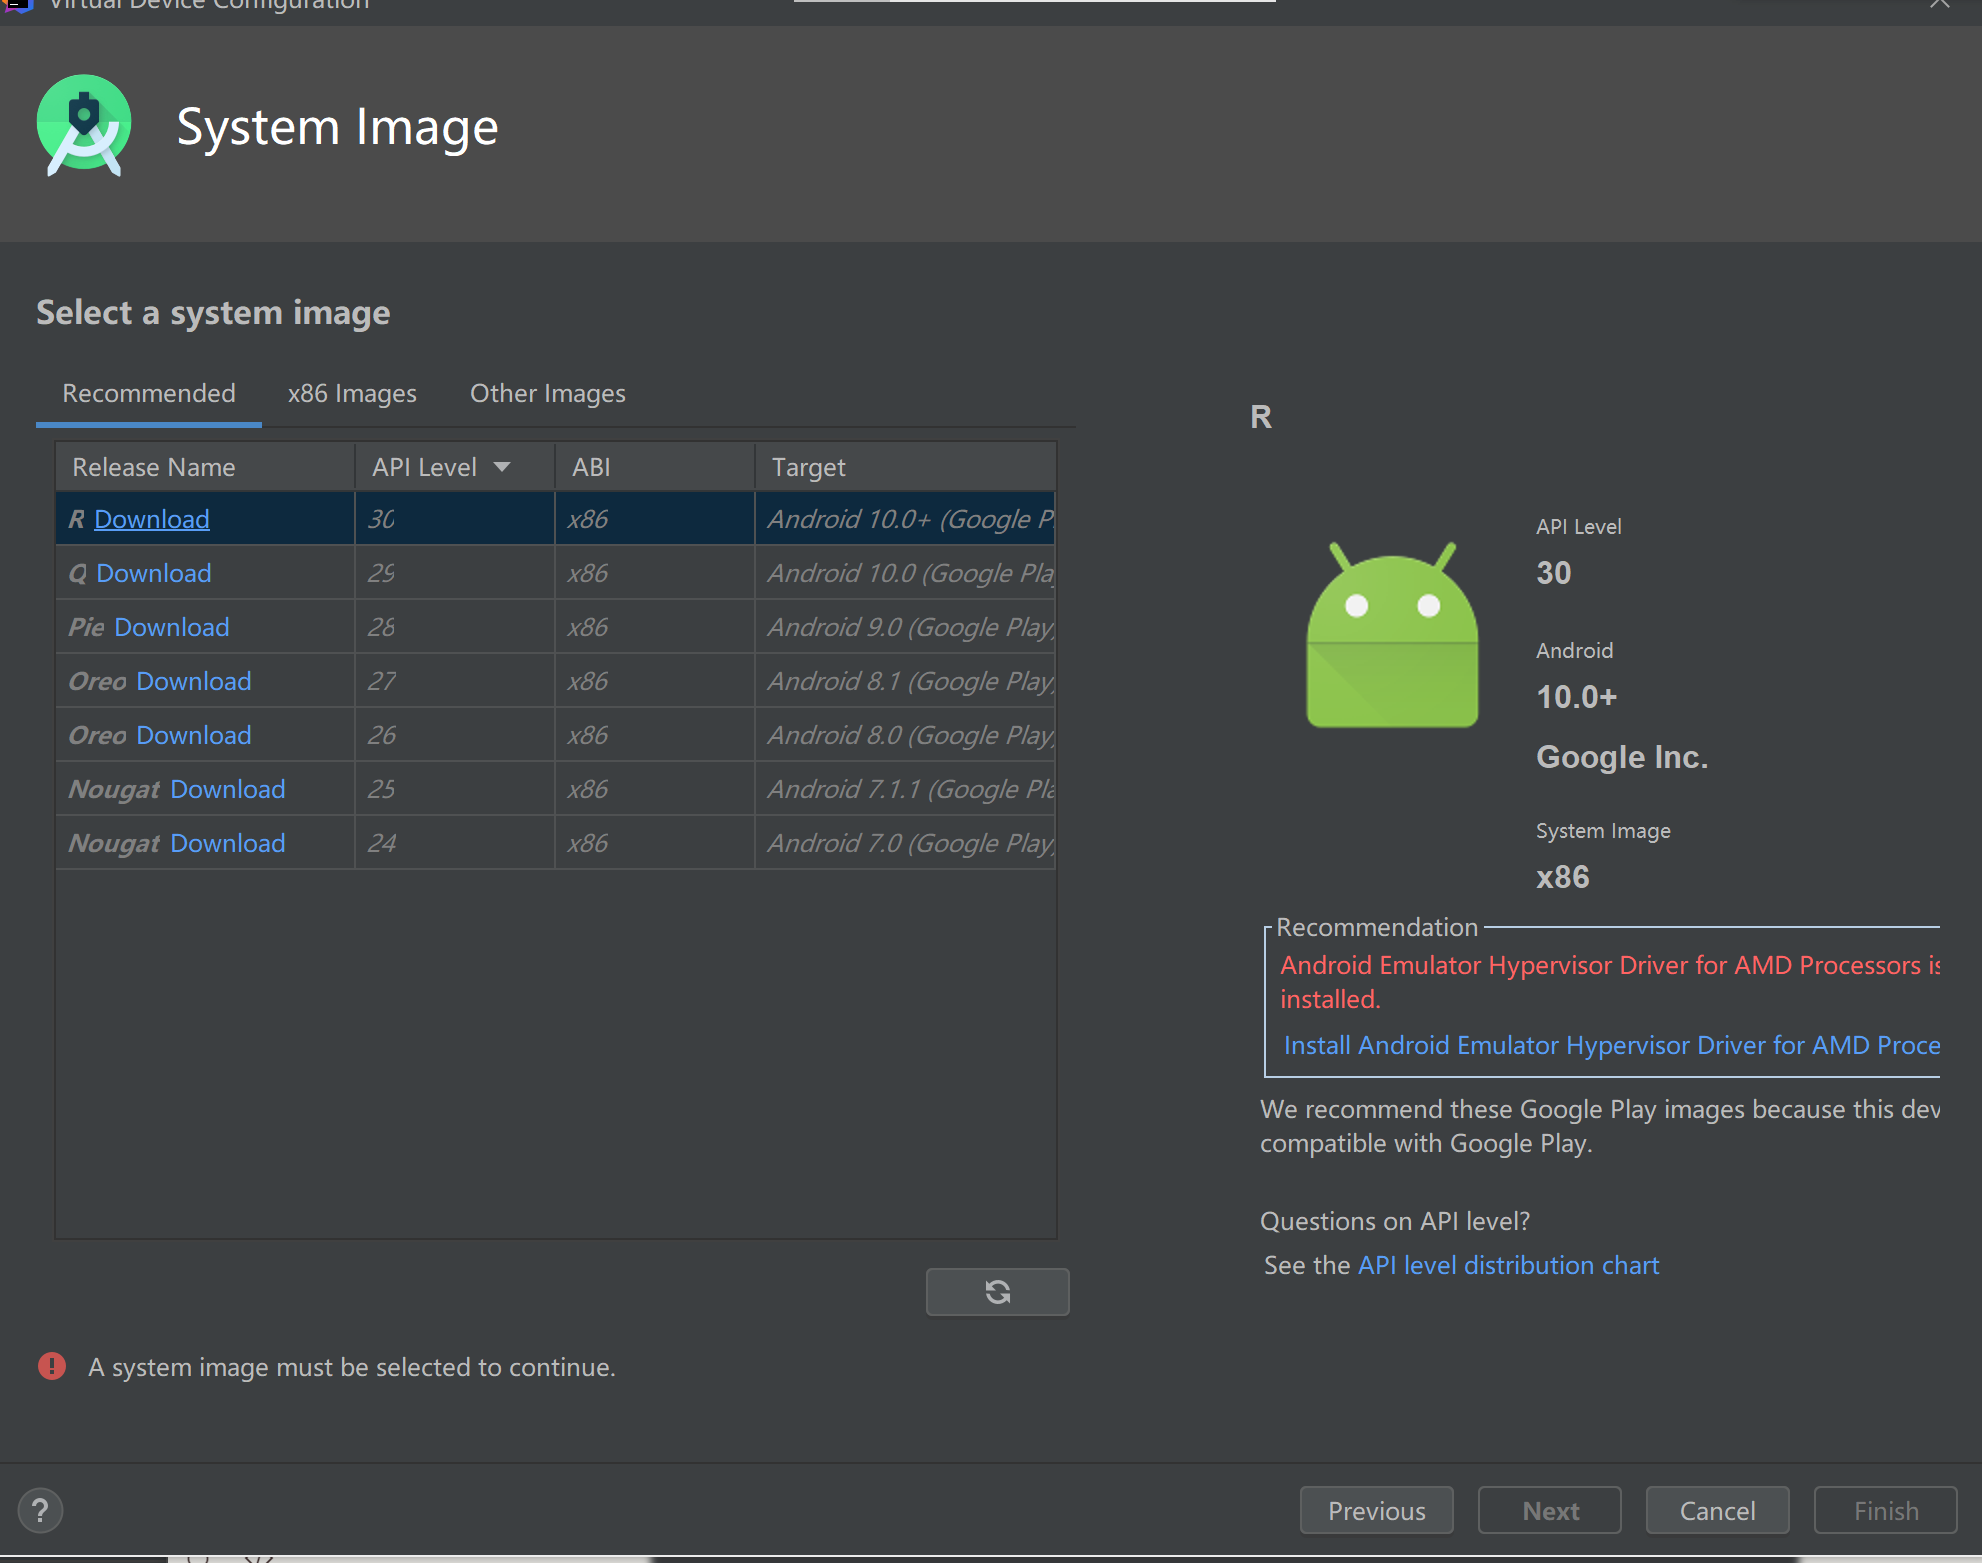Viewport: 1982px width, 1563px height.
Task: Click the green Android robot image
Action: click(x=1392, y=635)
